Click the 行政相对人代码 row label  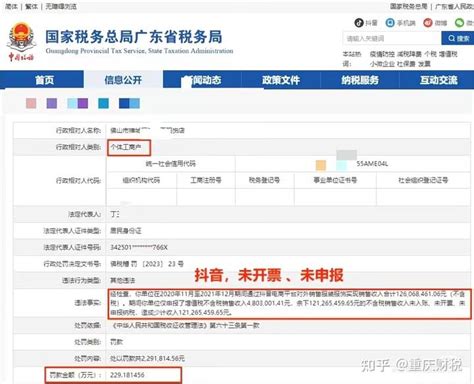(78, 181)
